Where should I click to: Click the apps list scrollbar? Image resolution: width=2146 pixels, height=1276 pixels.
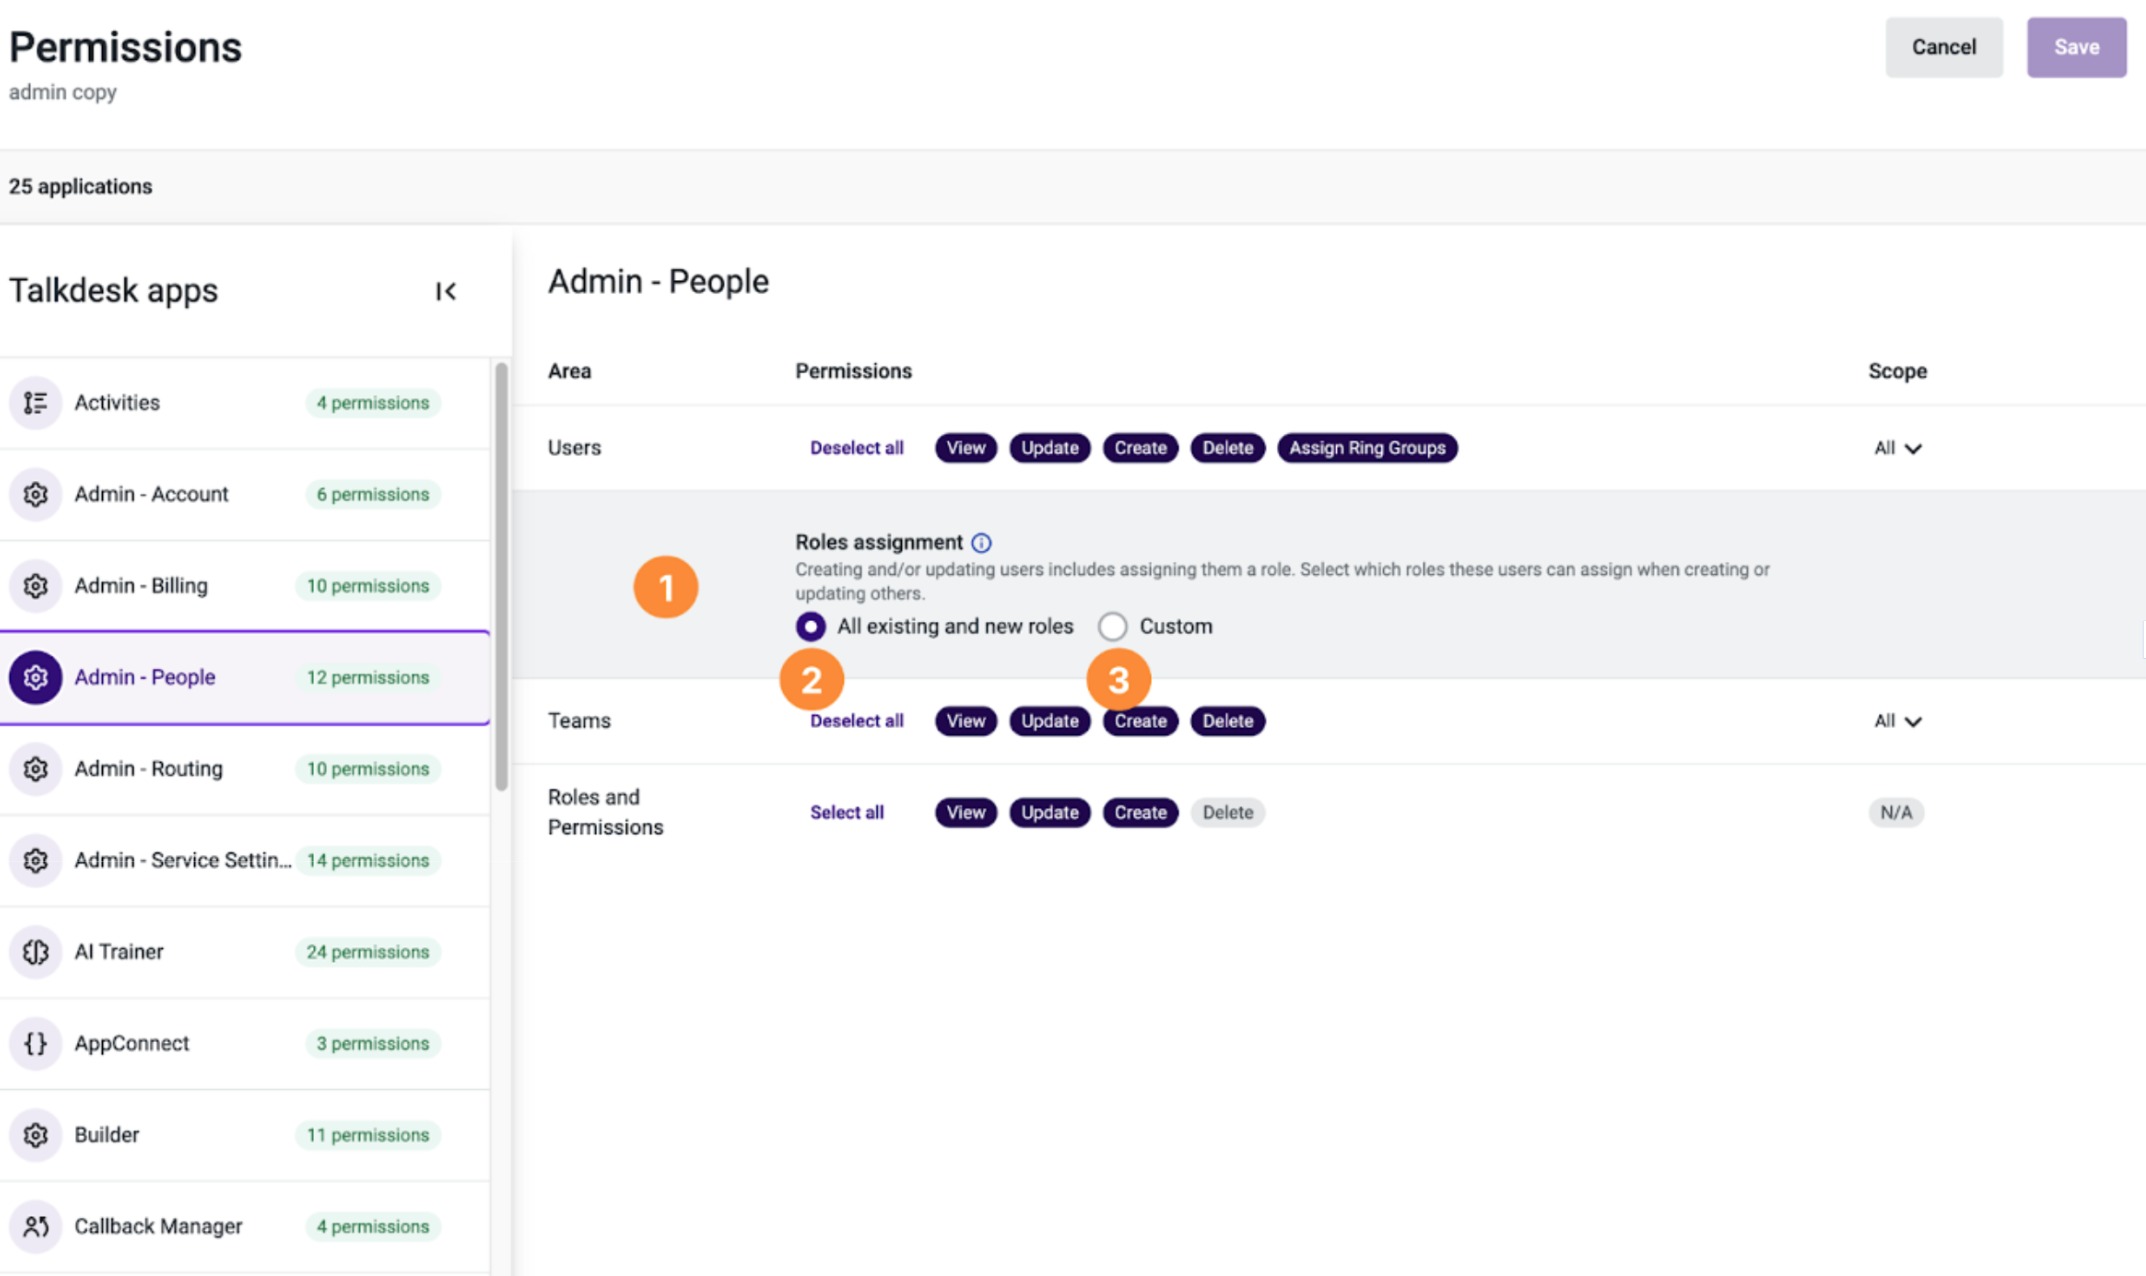pyautogui.click(x=501, y=576)
